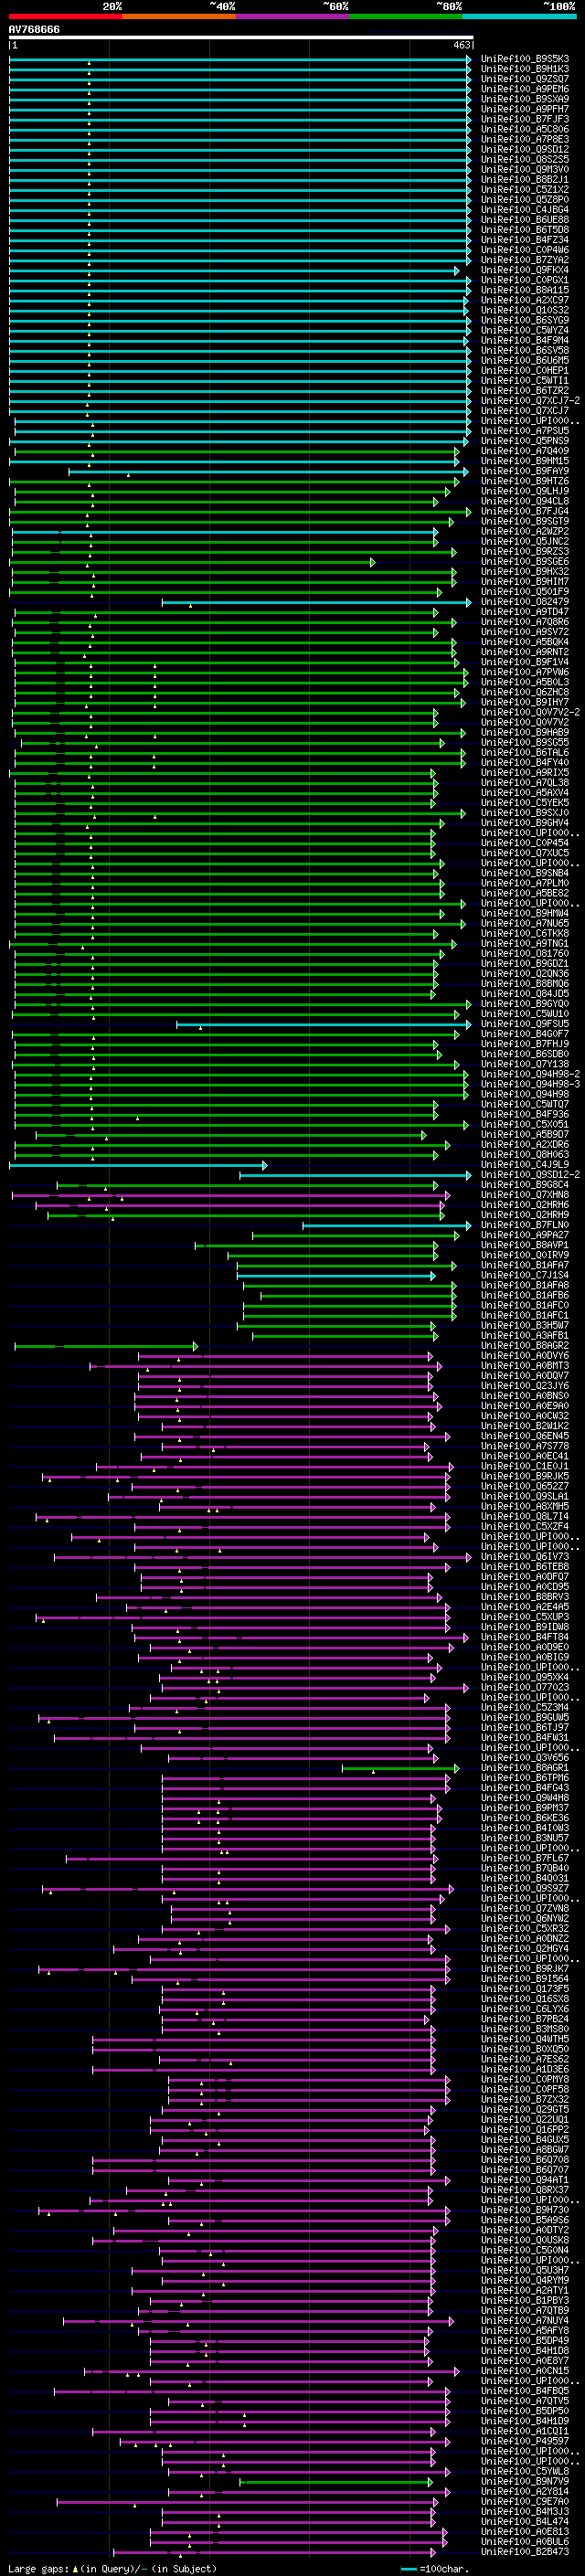Click the alignment bar for UniRef100_Q9FSU5
Viewport: 585px width, 2576px height.
coord(323,1024)
